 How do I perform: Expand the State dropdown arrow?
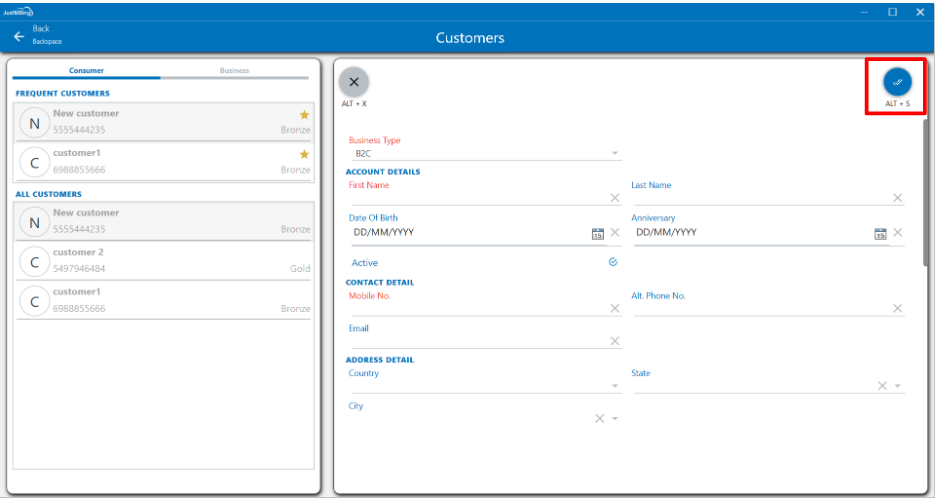[x=898, y=386]
